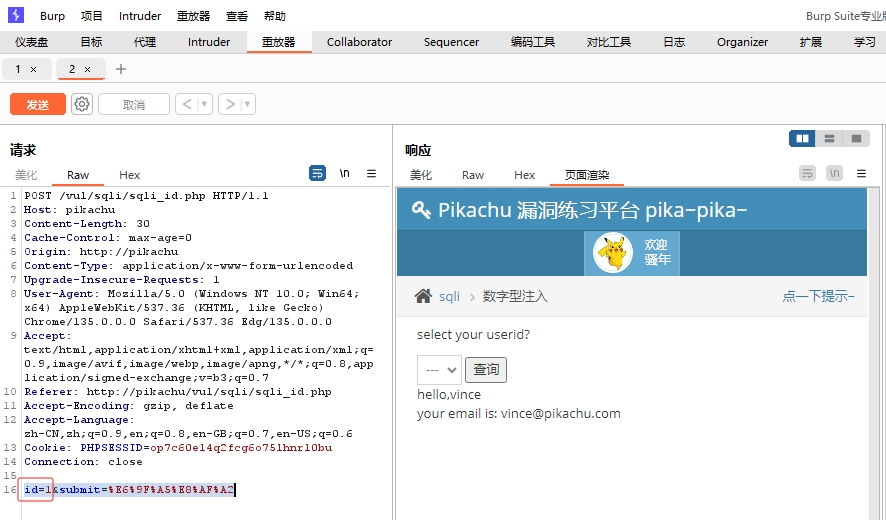Screen dimensions: 886x520
Task: Select the response Hex tab
Action: (x=524, y=175)
